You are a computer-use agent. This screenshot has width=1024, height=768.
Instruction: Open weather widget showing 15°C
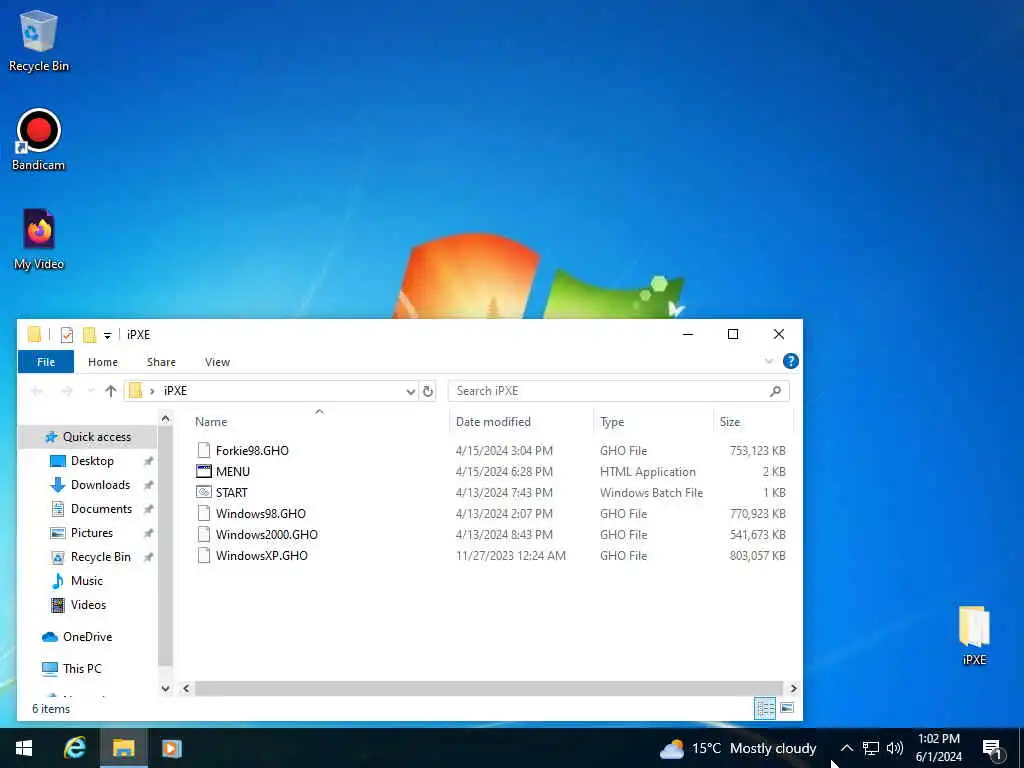coord(738,748)
